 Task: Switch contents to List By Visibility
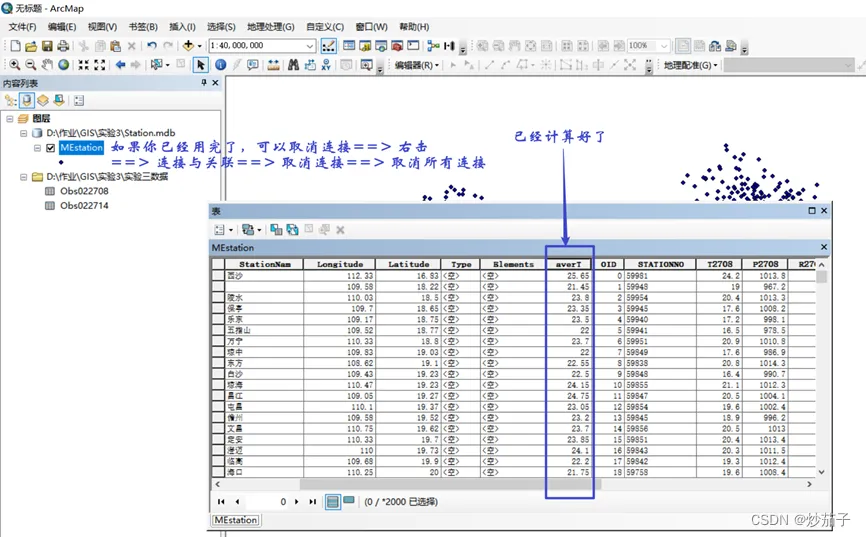pyautogui.click(x=43, y=101)
